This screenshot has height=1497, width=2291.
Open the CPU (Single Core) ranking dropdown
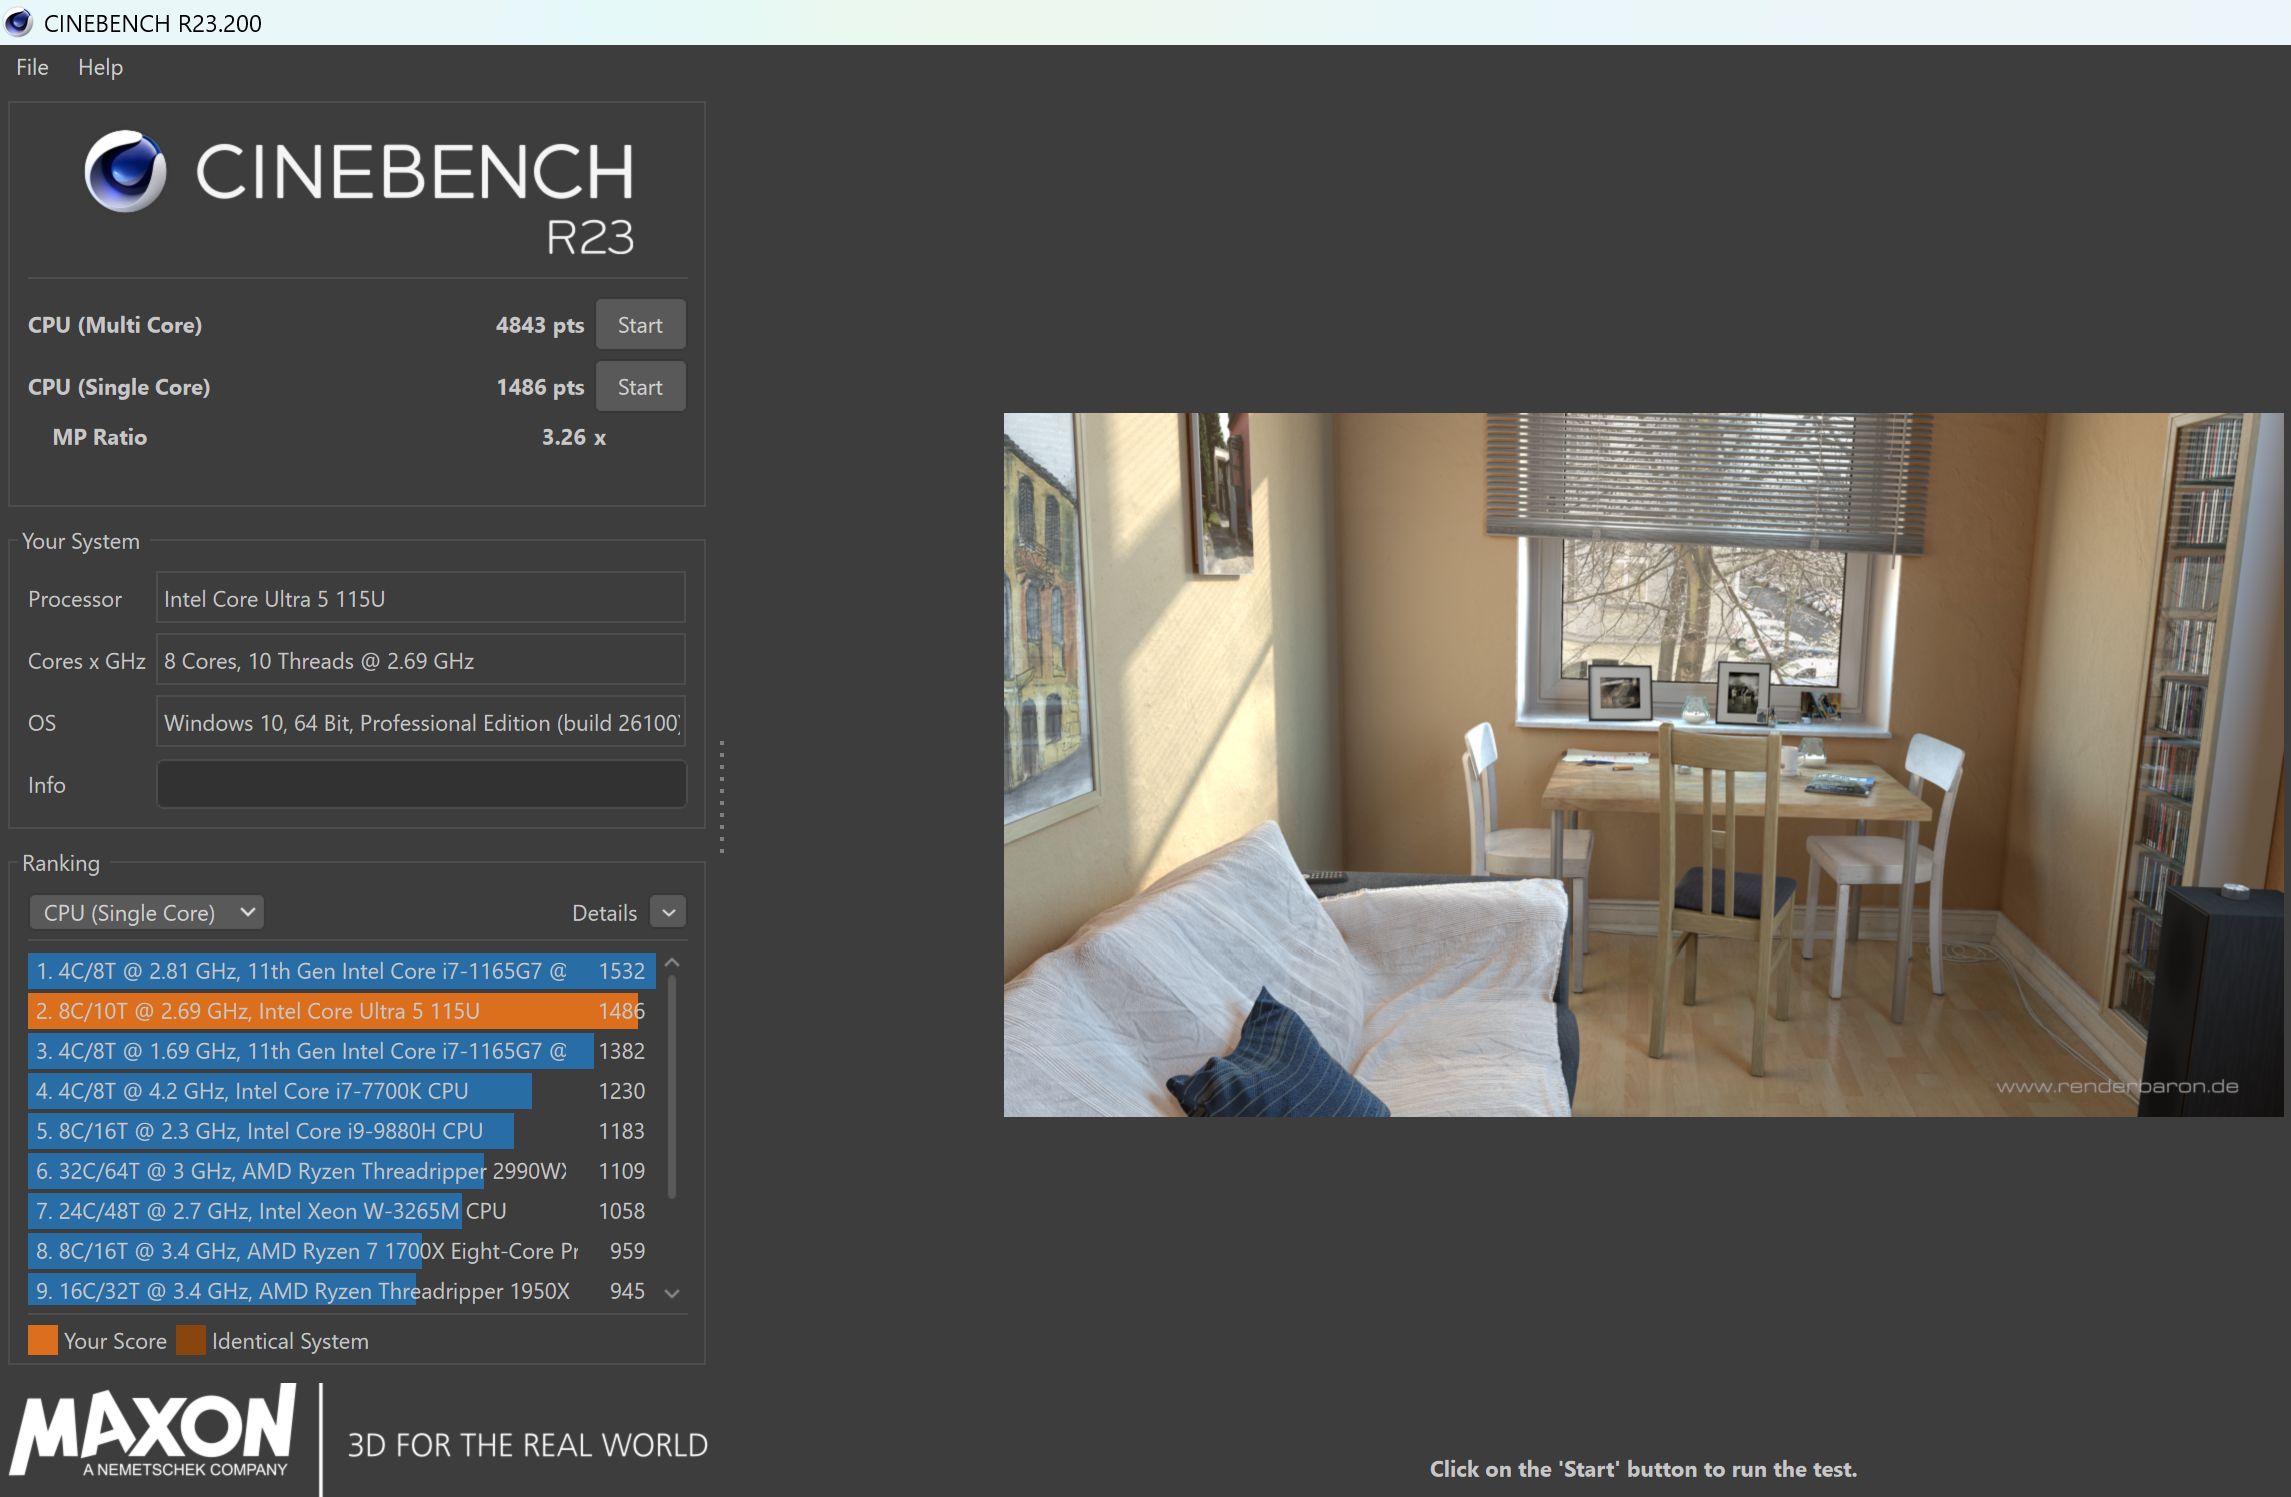(146, 912)
